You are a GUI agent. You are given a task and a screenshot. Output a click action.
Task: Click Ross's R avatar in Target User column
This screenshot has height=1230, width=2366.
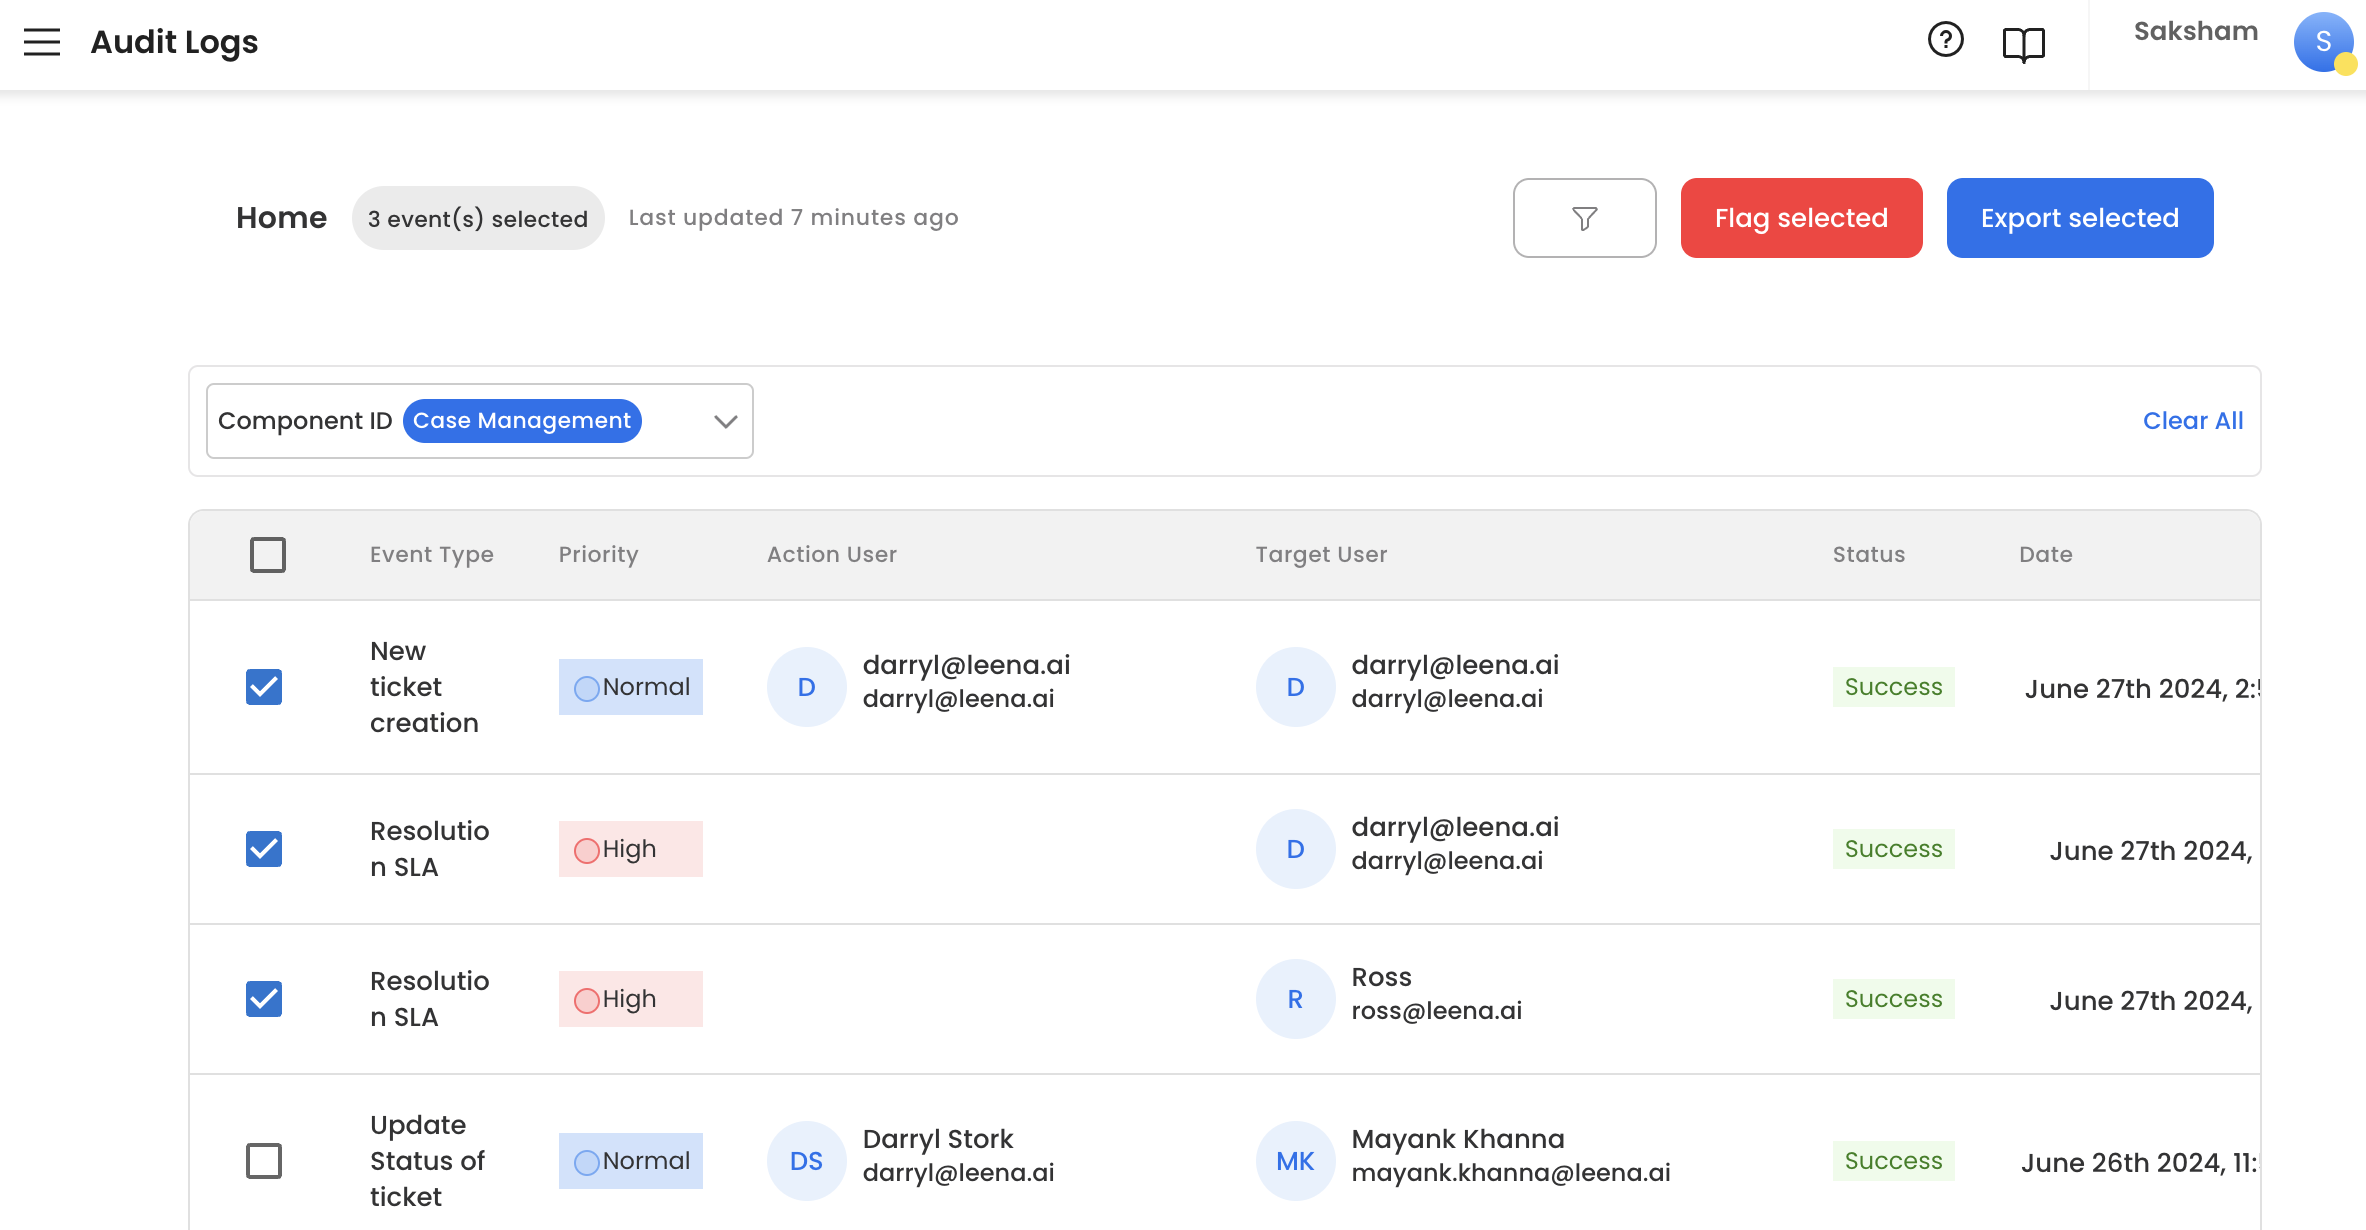coord(1295,999)
